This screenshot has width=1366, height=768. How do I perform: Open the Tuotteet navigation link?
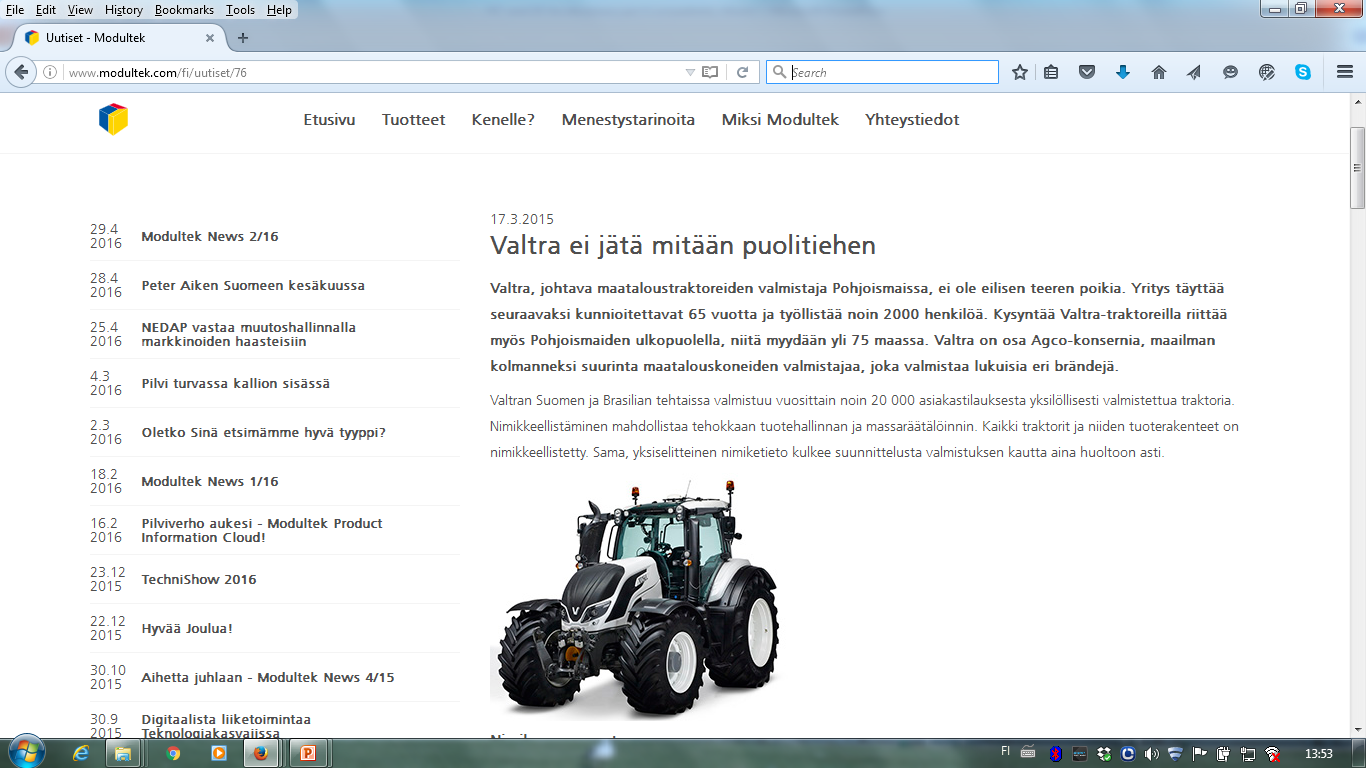tap(413, 120)
